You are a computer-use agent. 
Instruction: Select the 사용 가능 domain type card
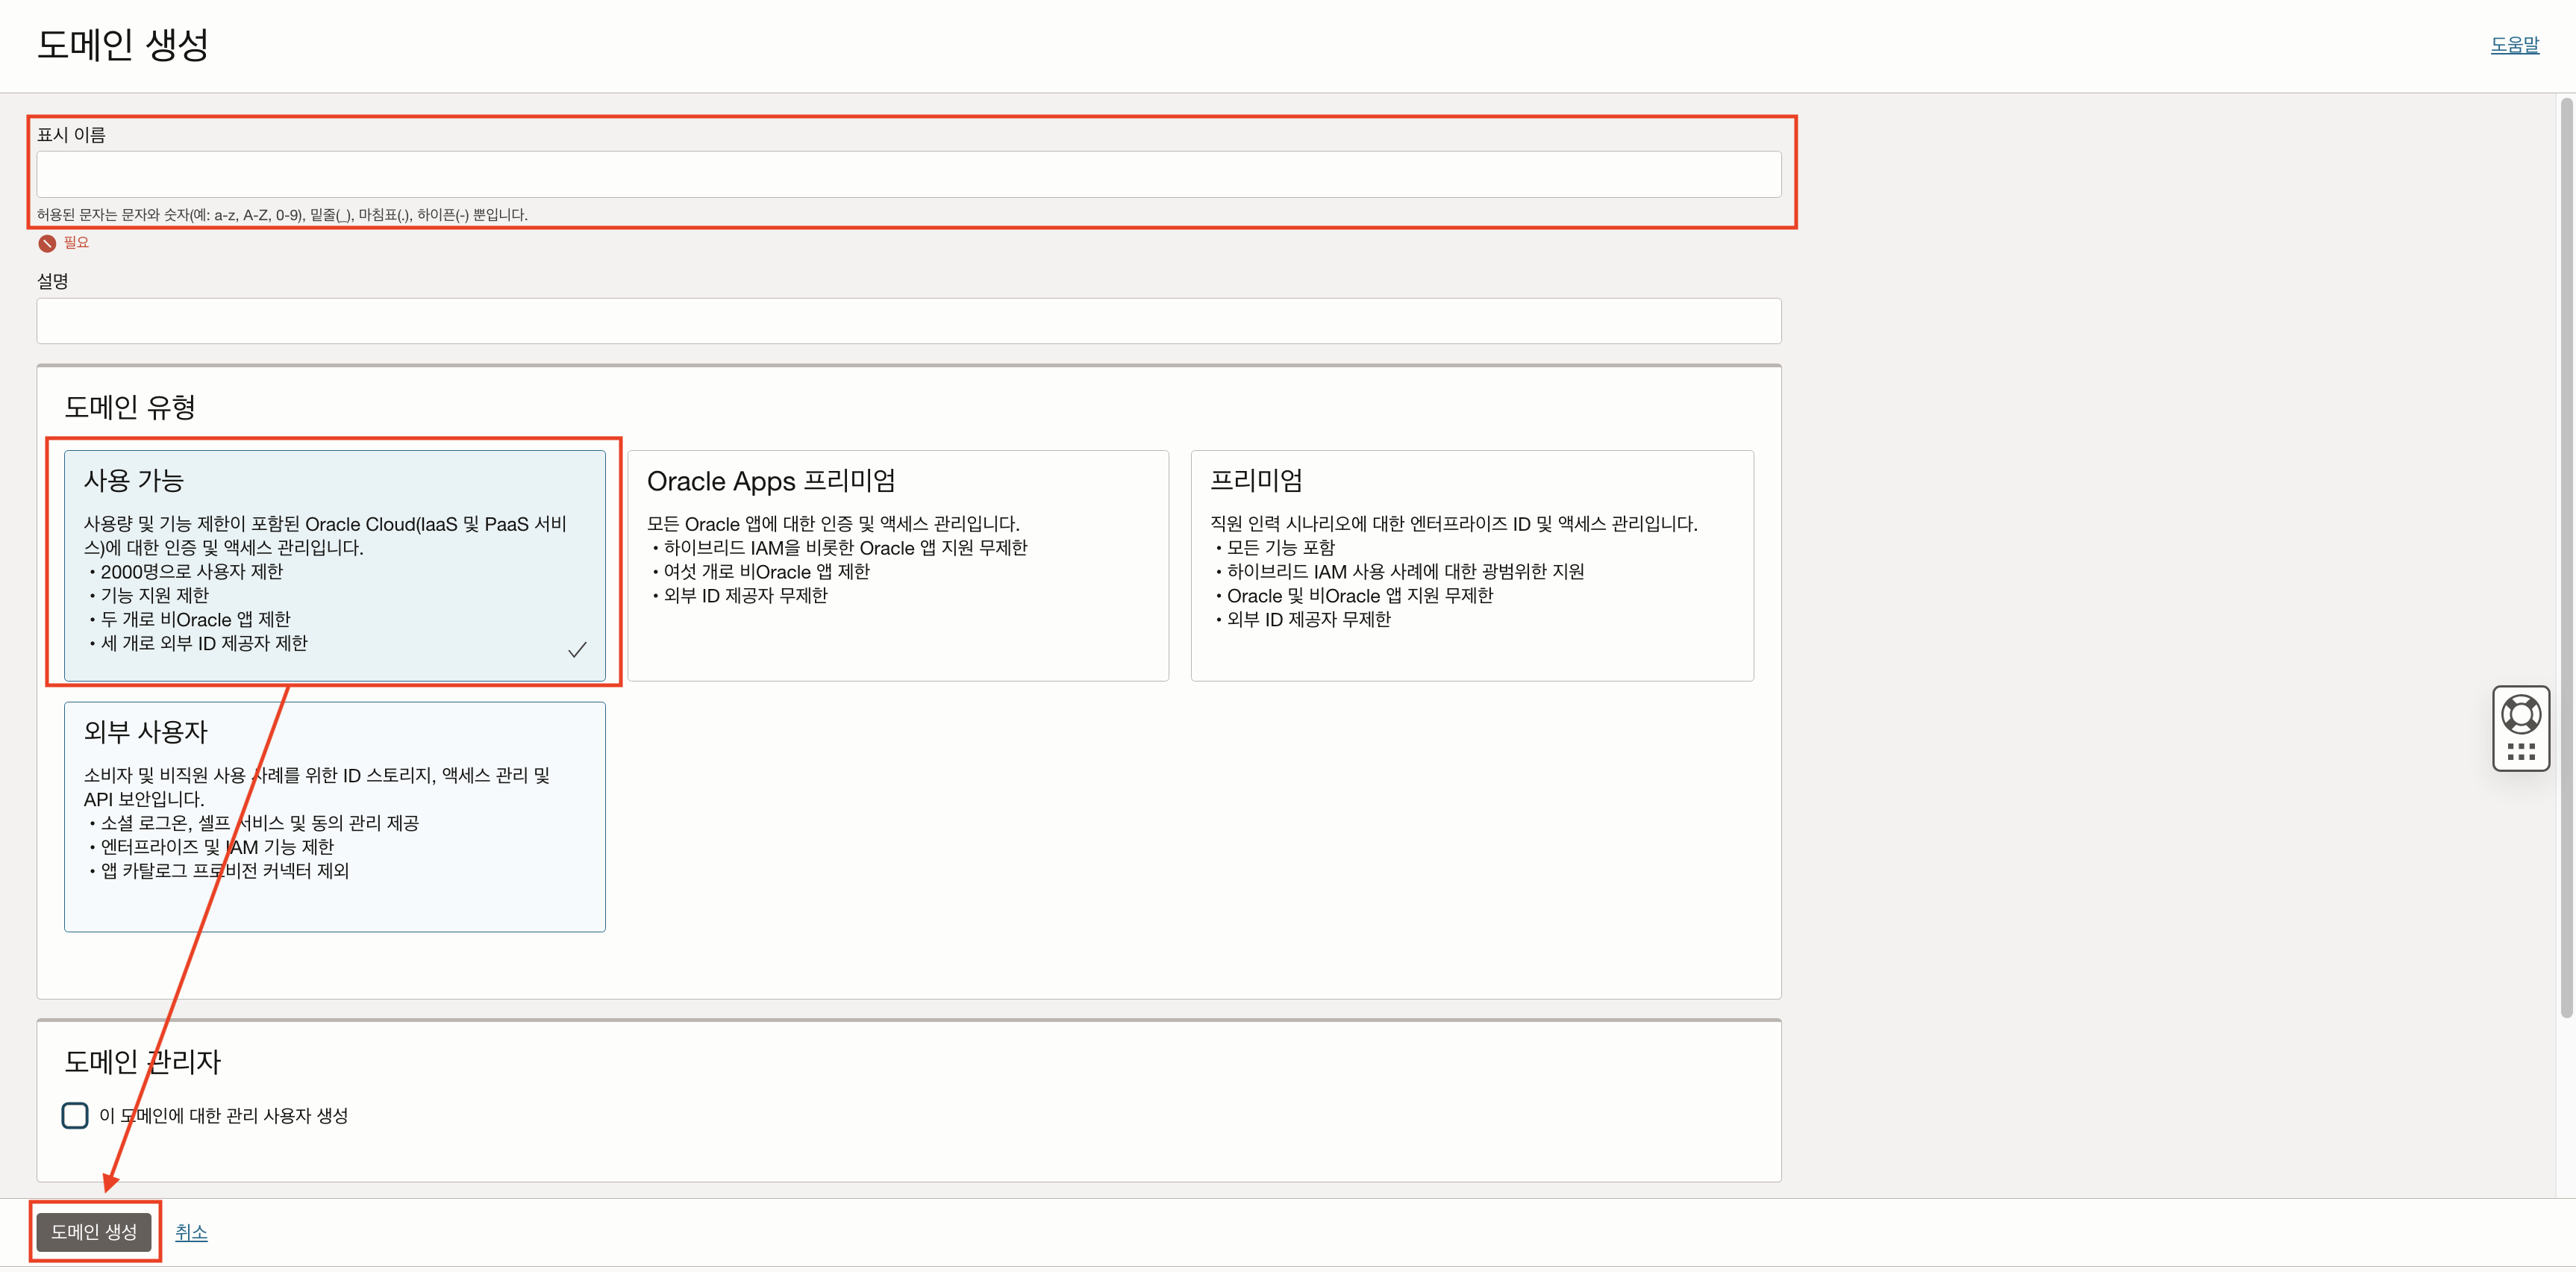(x=334, y=565)
